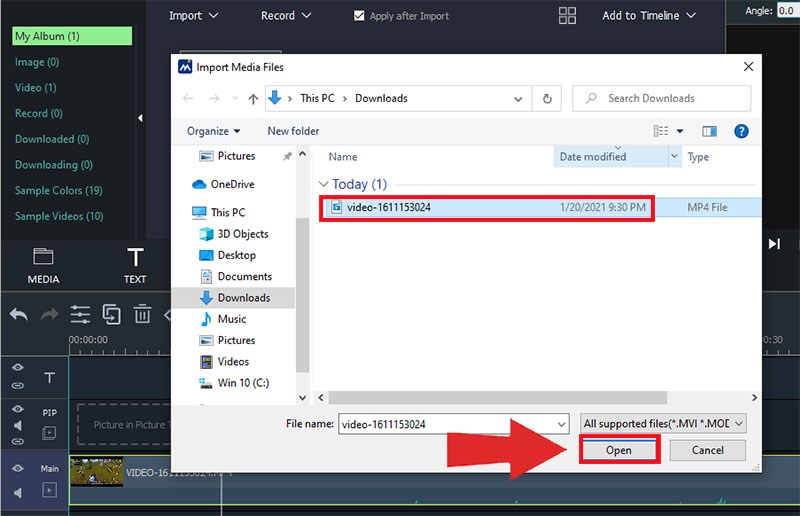Open the MEDIA panel icon
The height and width of the screenshot is (516, 800).
43,265
